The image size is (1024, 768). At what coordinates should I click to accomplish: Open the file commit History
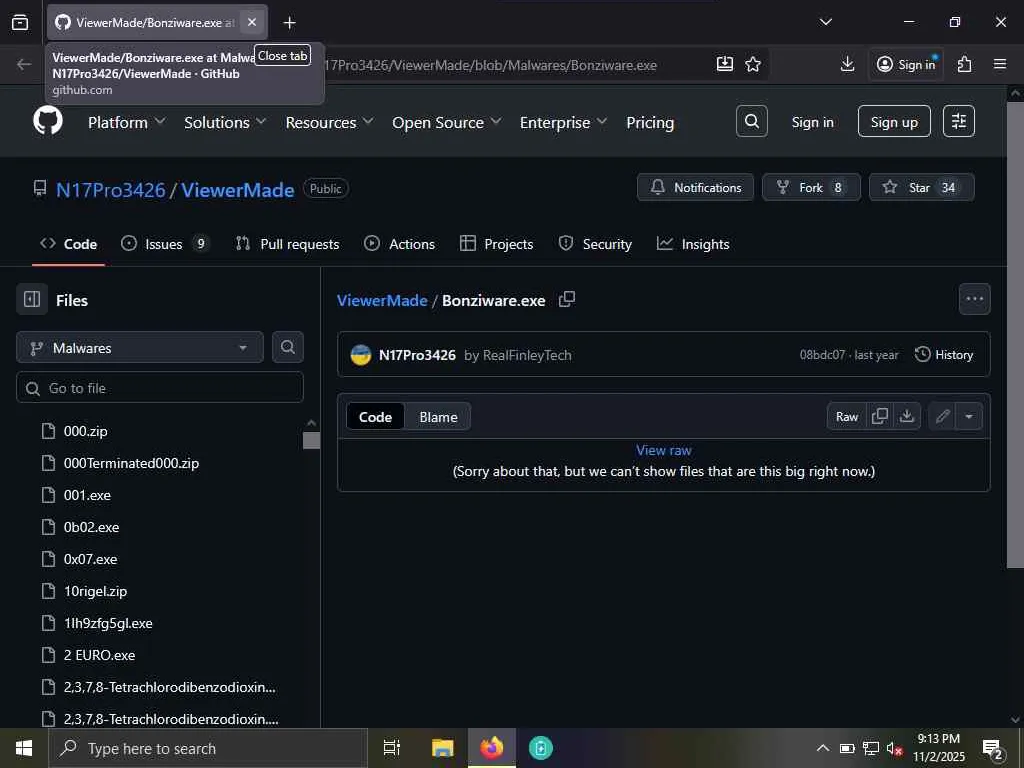pos(944,355)
